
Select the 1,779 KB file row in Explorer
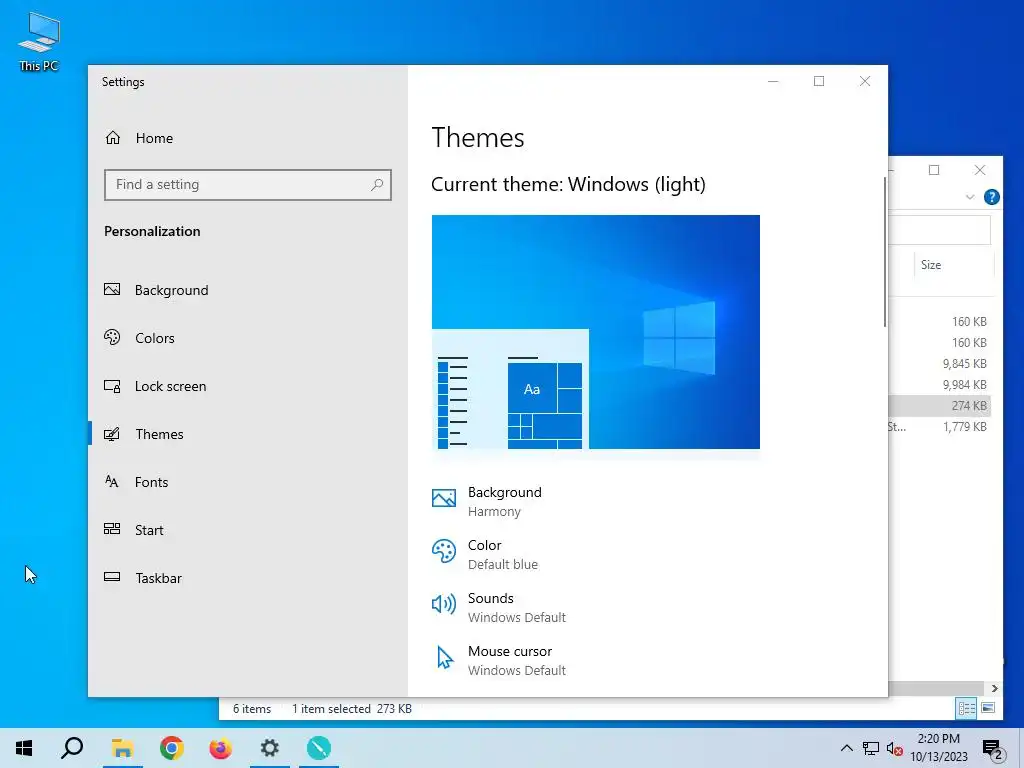pos(940,426)
